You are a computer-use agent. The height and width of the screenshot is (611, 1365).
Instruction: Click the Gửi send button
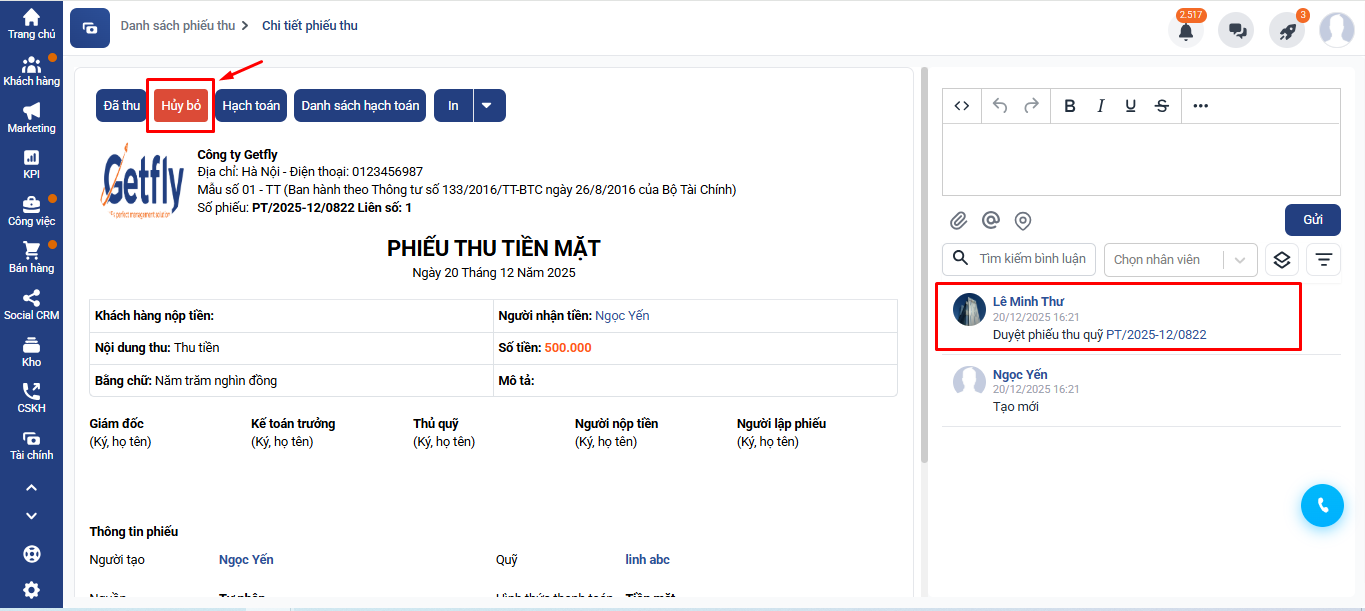coord(1312,220)
